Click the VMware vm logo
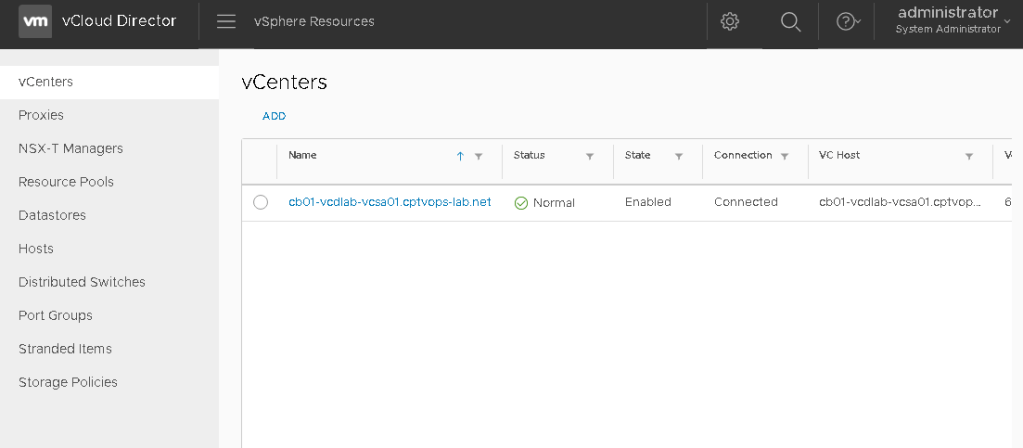Viewport: 1023px width, 448px height. [35, 22]
